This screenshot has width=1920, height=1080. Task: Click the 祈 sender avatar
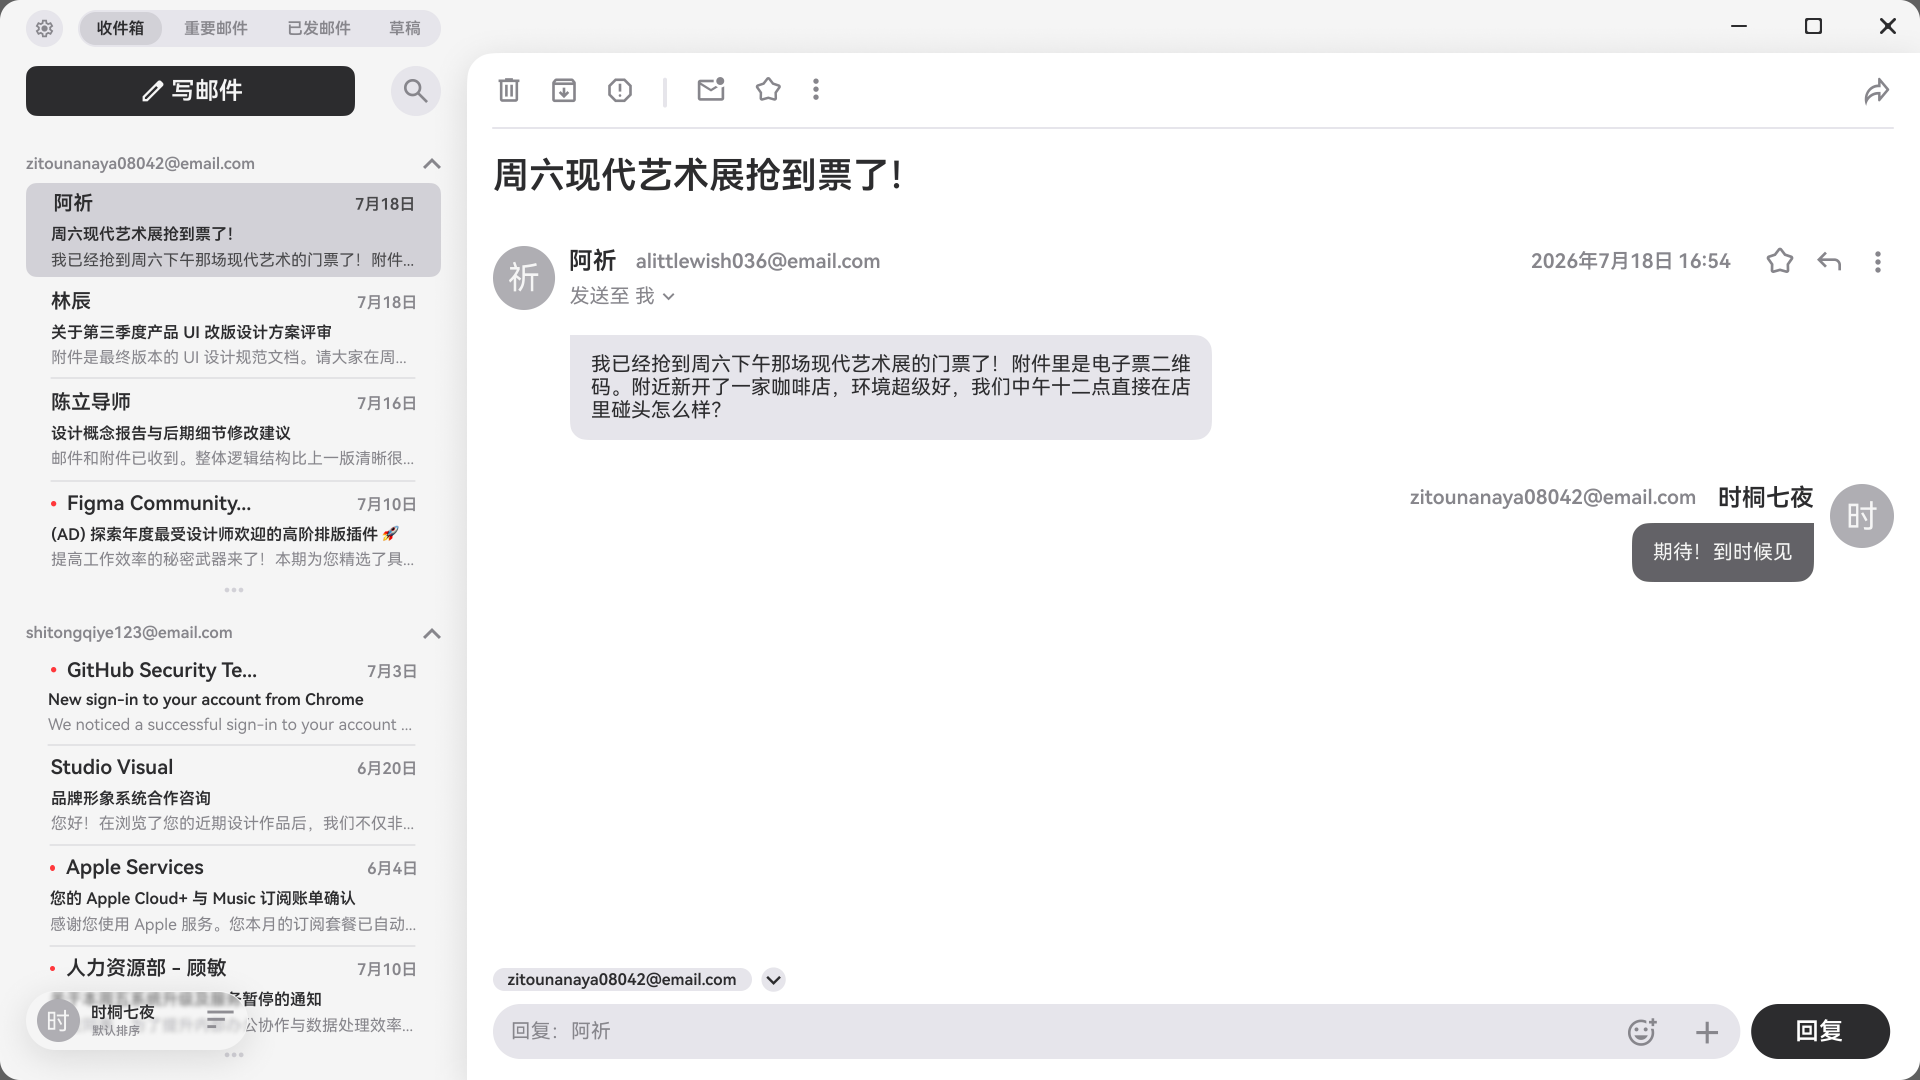click(x=524, y=278)
